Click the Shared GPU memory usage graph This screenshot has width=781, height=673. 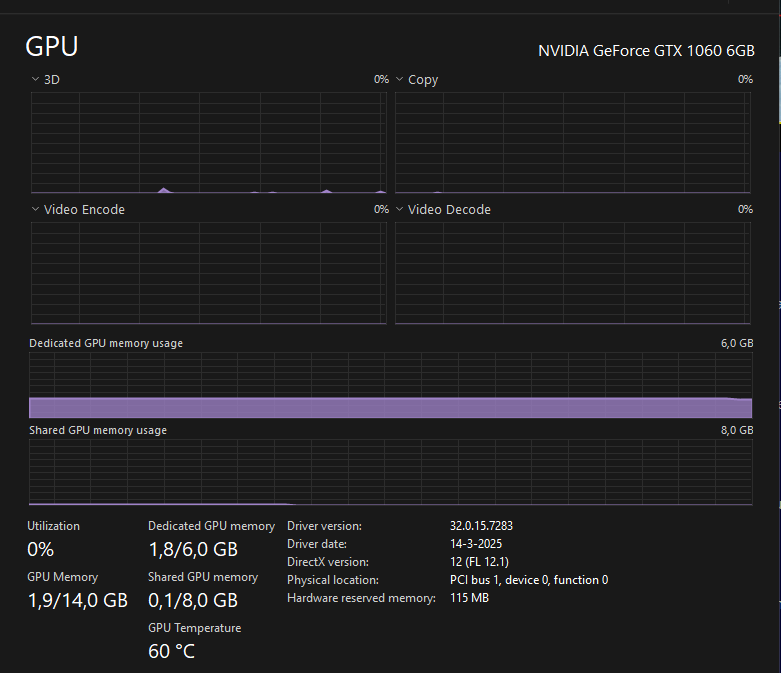coord(390,472)
